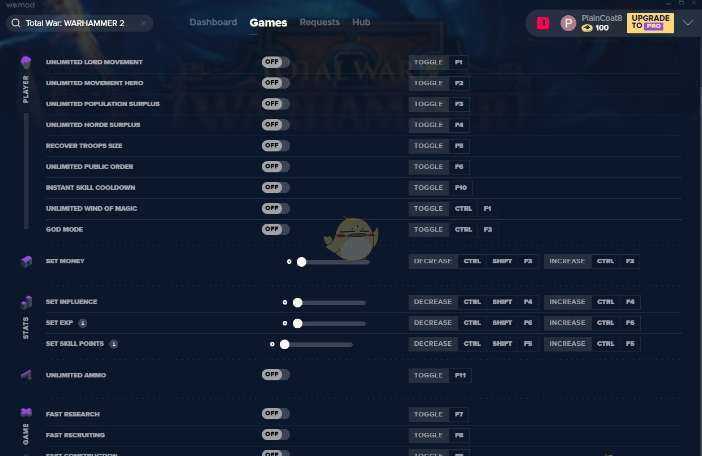This screenshot has width=702, height=456.
Task: Click Increase hotkey for Set Skill Points
Action: click(x=567, y=344)
